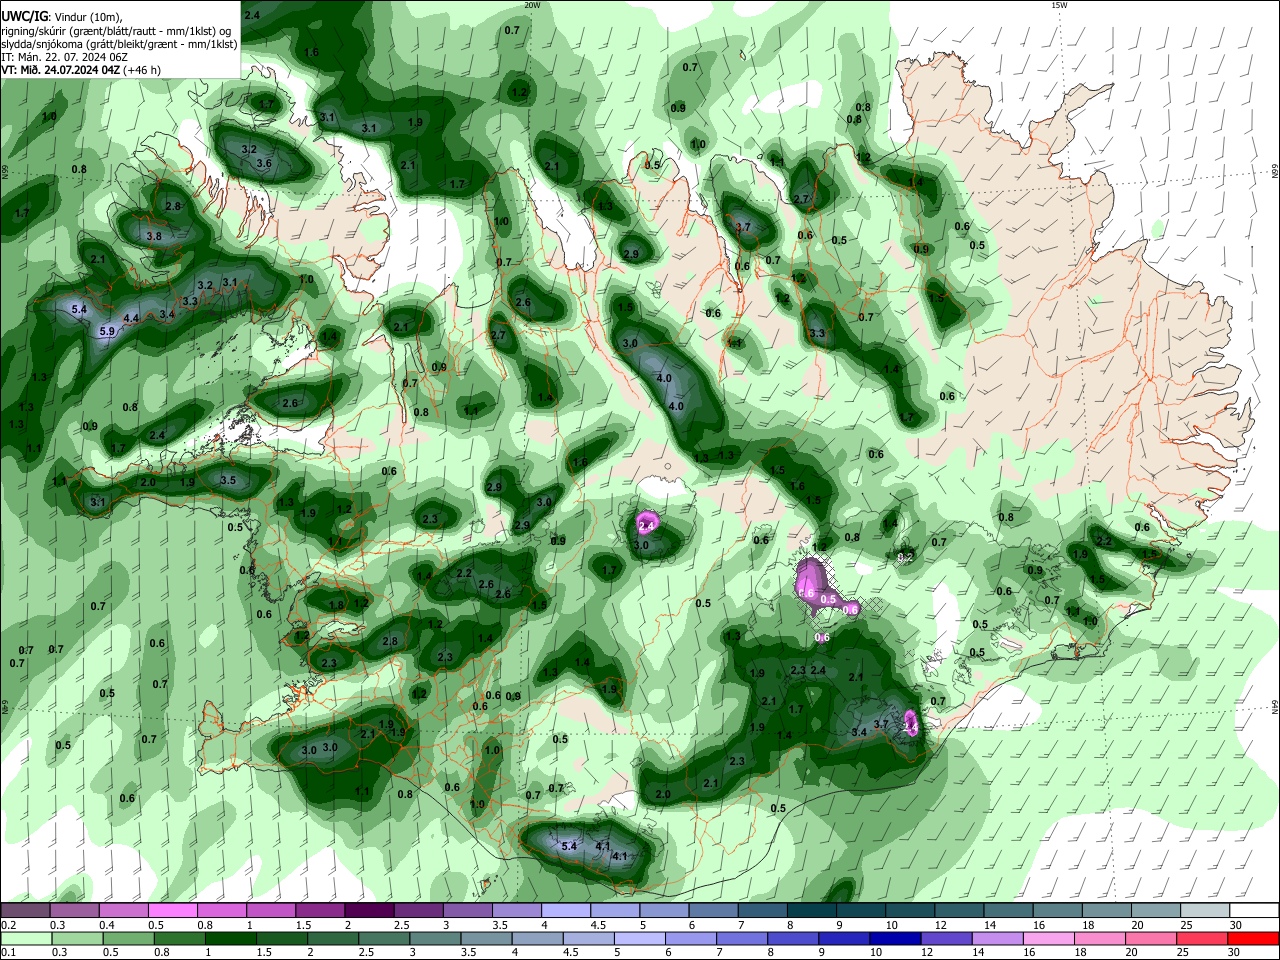
Task: Click the '64N' latitude label on right edge
Action: pyautogui.click(x=1275, y=707)
